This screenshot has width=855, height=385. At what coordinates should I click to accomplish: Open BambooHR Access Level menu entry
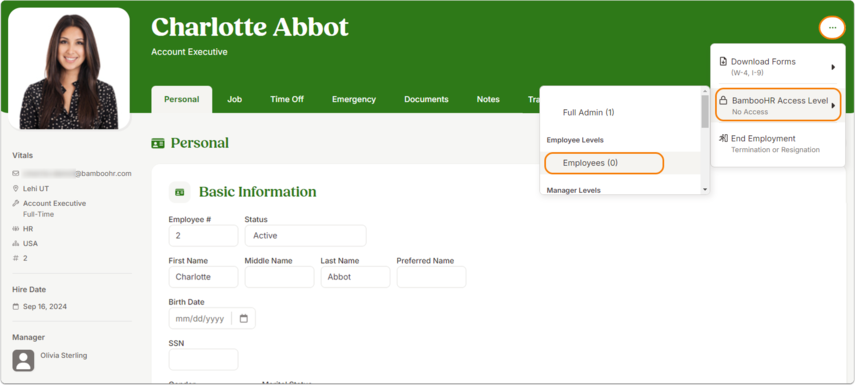(778, 105)
